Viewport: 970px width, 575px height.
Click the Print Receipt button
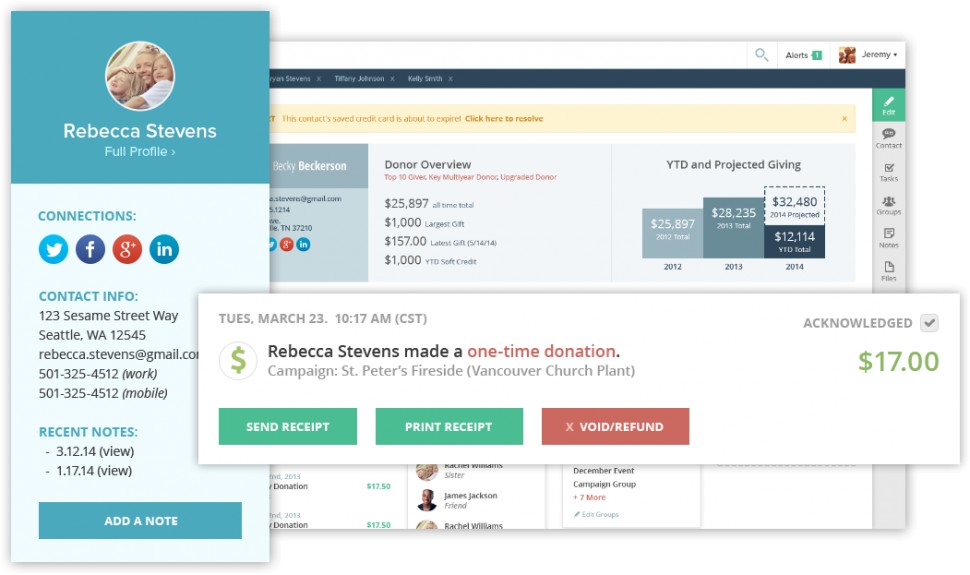pyautogui.click(x=449, y=426)
